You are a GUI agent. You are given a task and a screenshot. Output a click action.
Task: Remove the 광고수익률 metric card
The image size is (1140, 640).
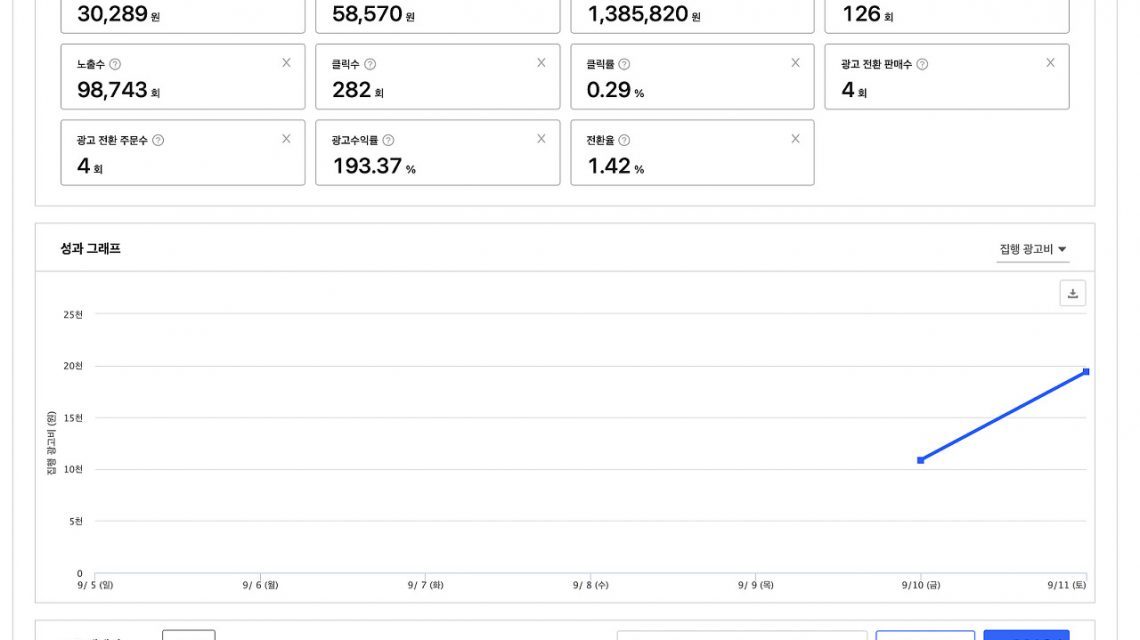(541, 139)
